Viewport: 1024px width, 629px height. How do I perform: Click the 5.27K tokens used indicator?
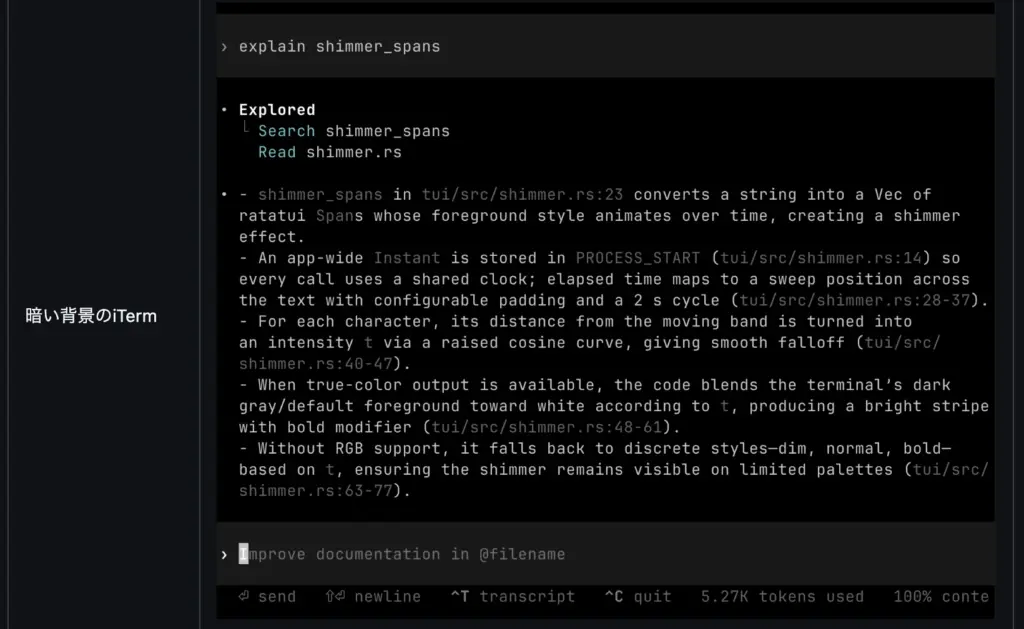tap(782, 597)
